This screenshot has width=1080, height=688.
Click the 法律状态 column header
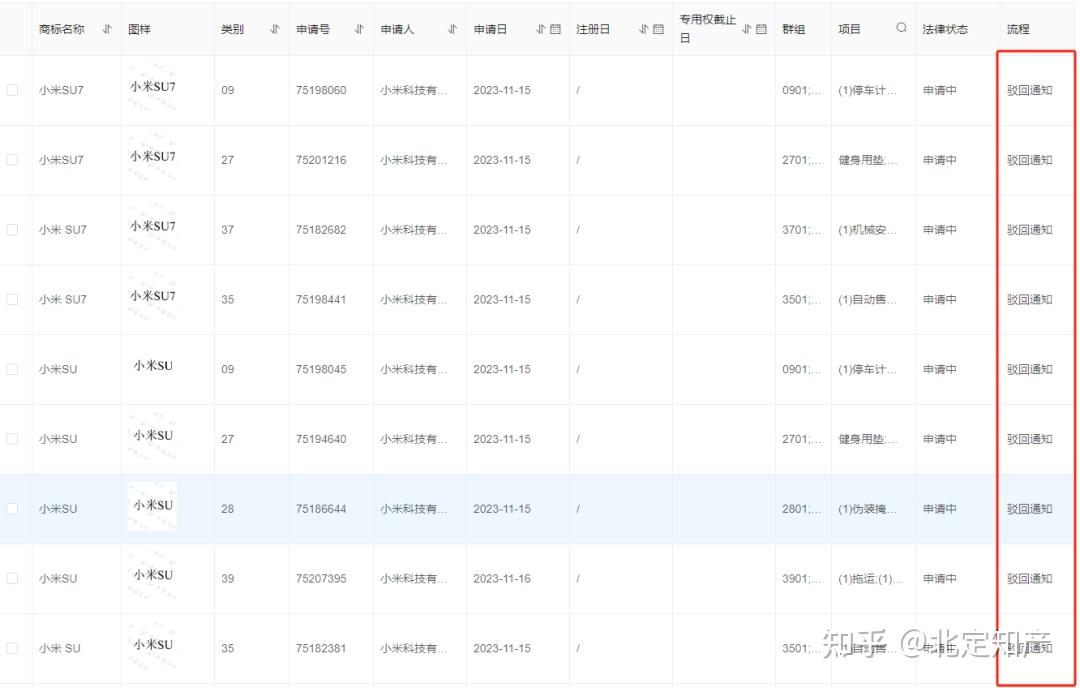click(945, 29)
